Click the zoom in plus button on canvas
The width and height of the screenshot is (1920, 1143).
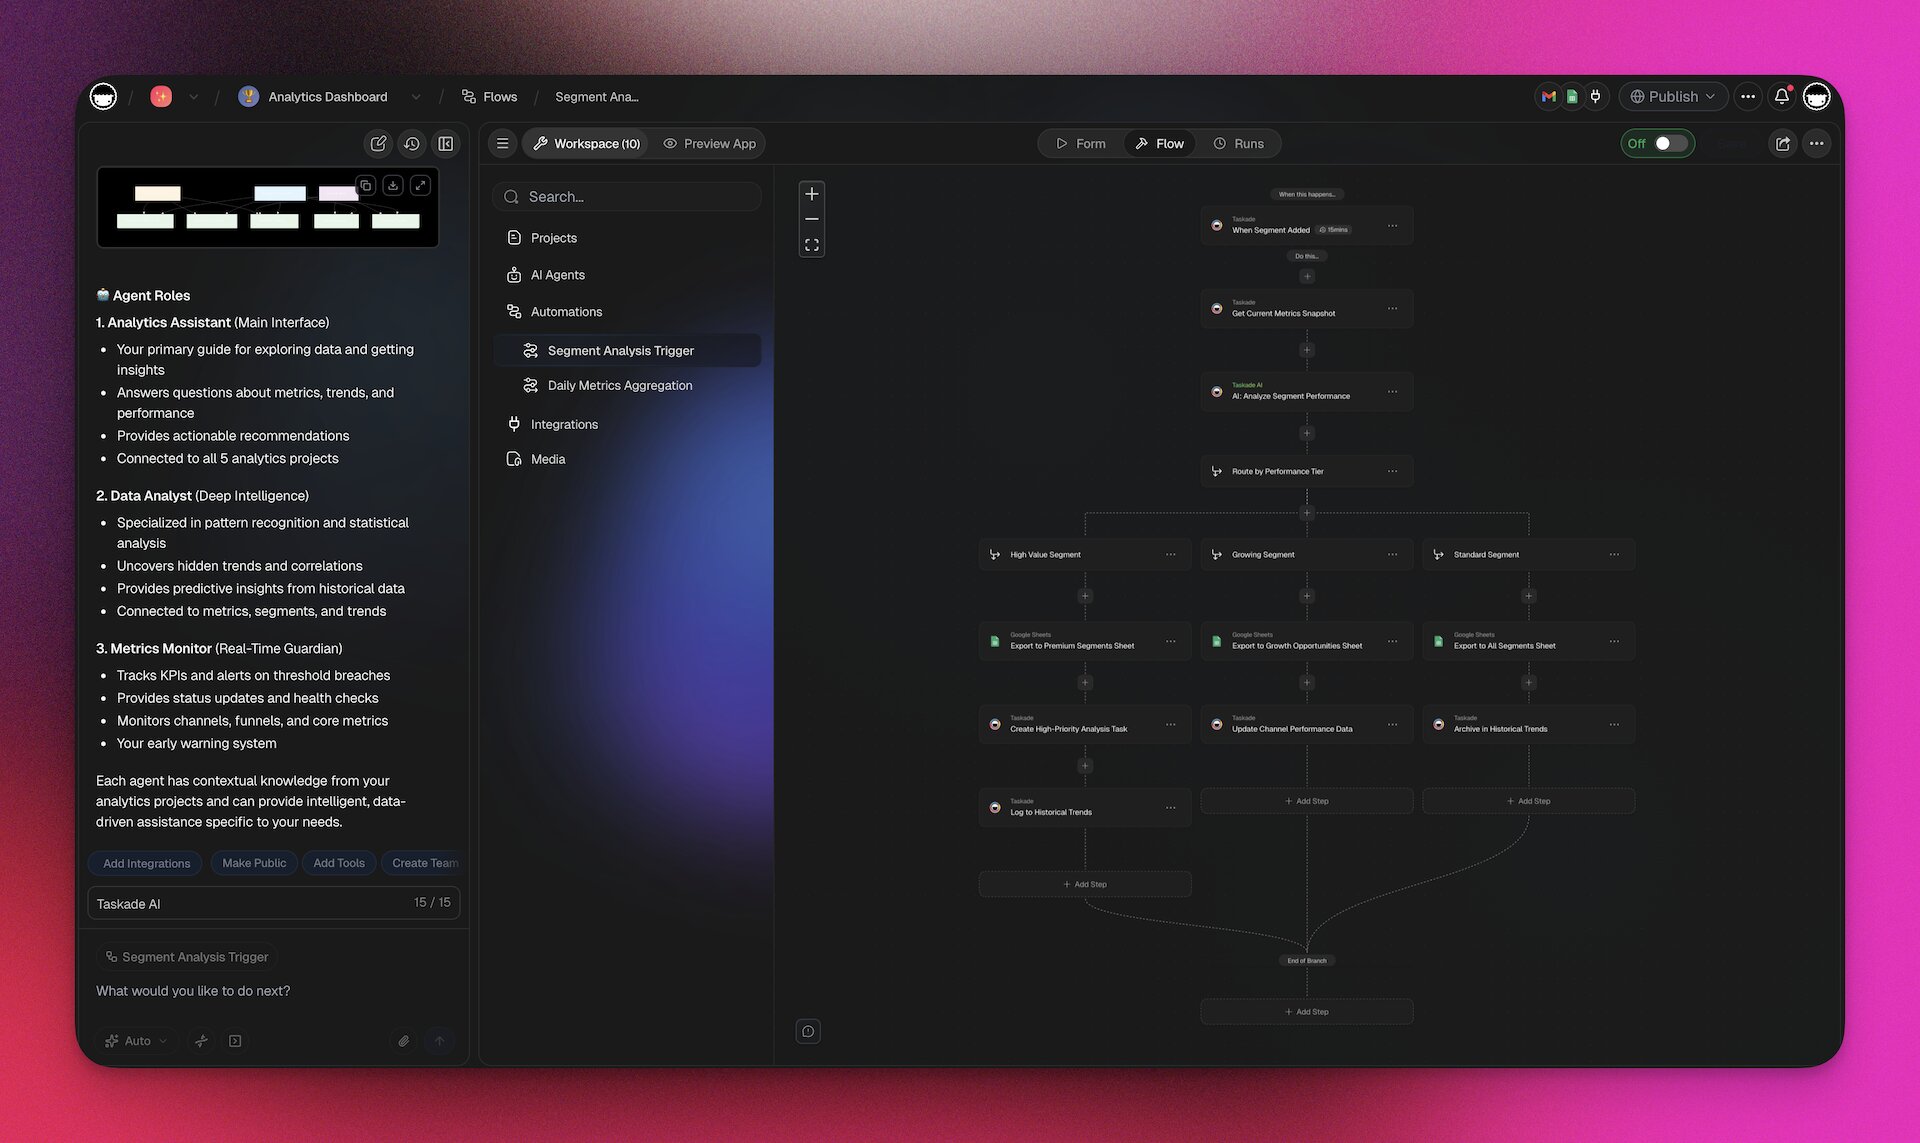point(812,194)
